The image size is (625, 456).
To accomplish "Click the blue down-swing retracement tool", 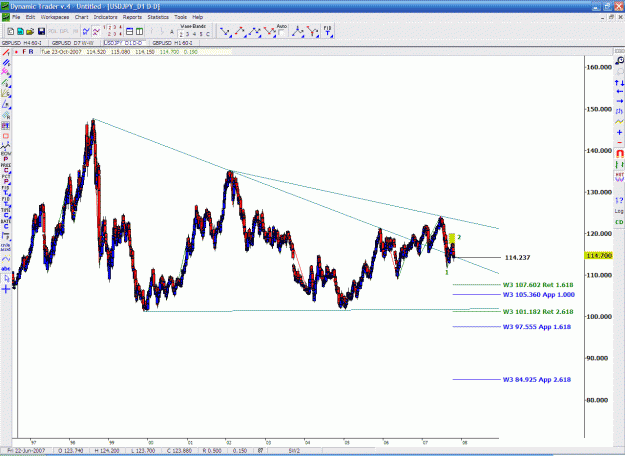I will (225, 31).
